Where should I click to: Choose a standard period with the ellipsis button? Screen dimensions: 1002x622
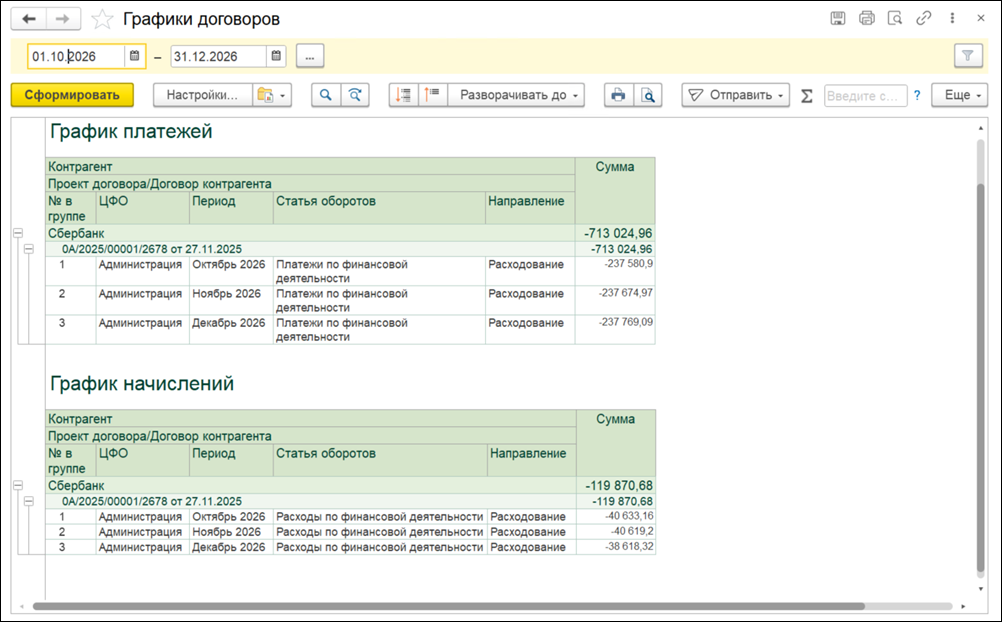click(310, 56)
